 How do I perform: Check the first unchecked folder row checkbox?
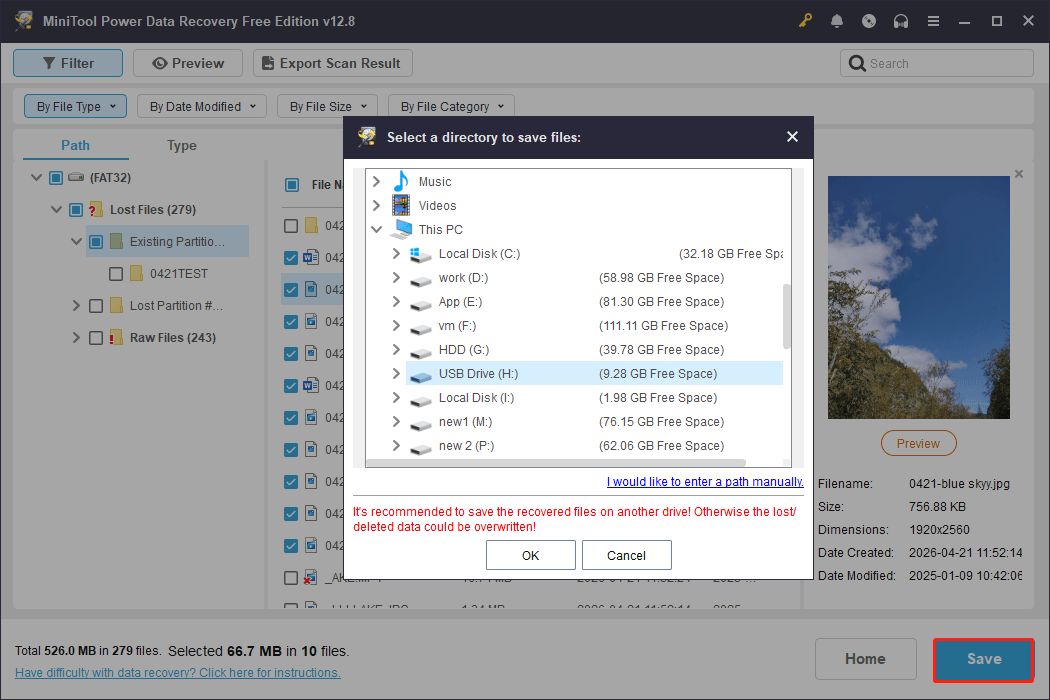click(x=291, y=226)
